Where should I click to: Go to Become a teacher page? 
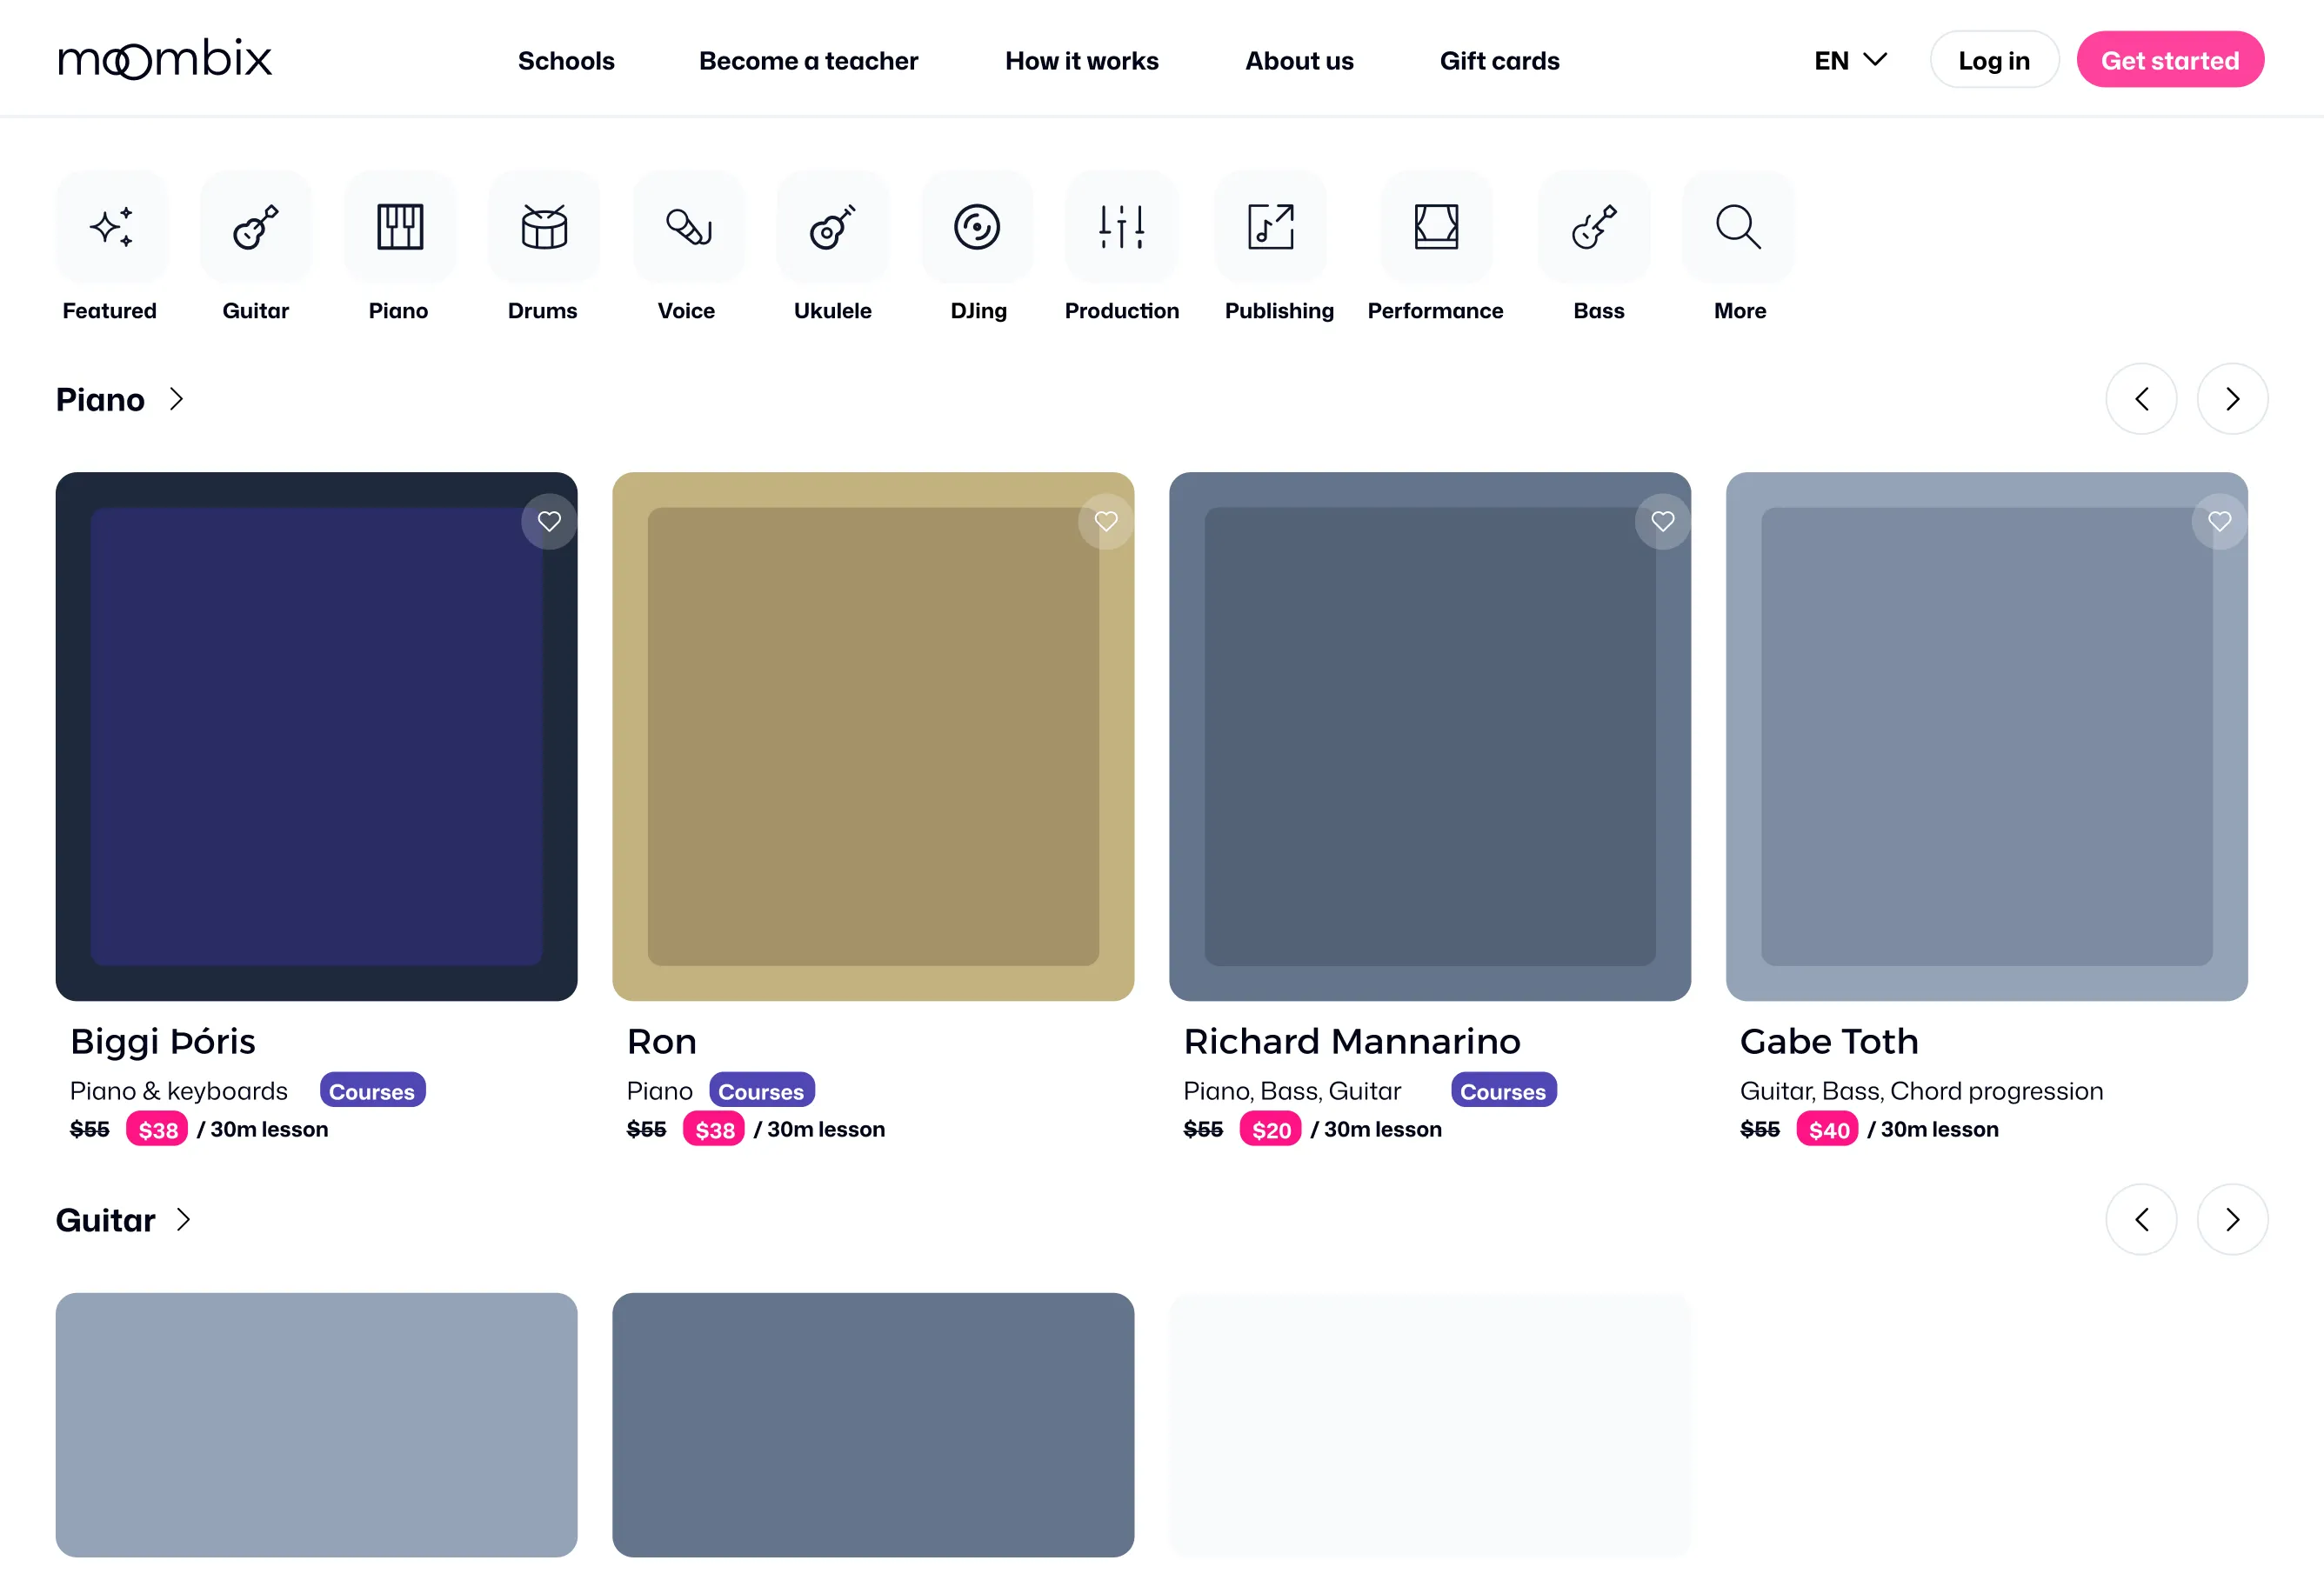click(808, 61)
